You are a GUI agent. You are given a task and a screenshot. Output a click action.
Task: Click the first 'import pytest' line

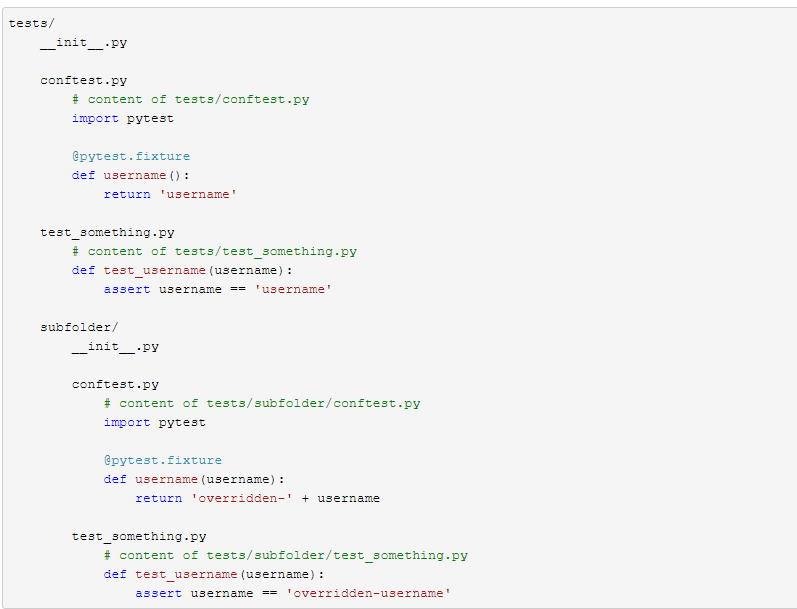(123, 118)
